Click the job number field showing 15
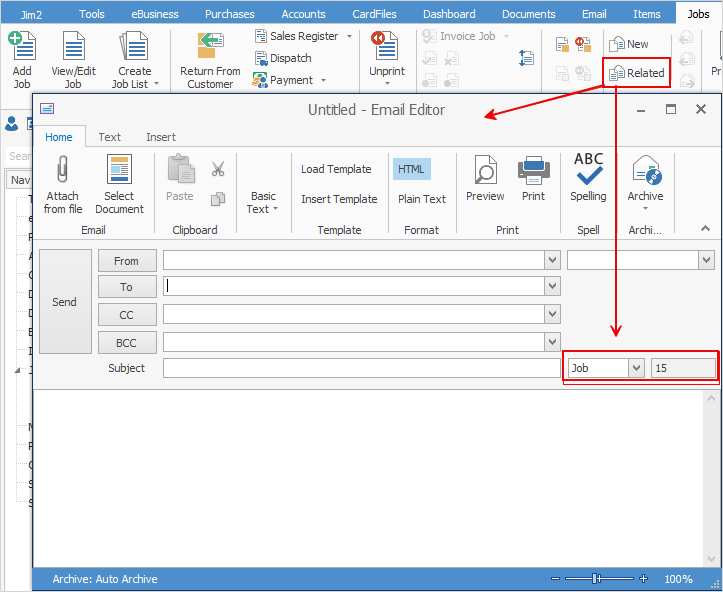Screen dimensions: 723x592 click(x=683, y=368)
